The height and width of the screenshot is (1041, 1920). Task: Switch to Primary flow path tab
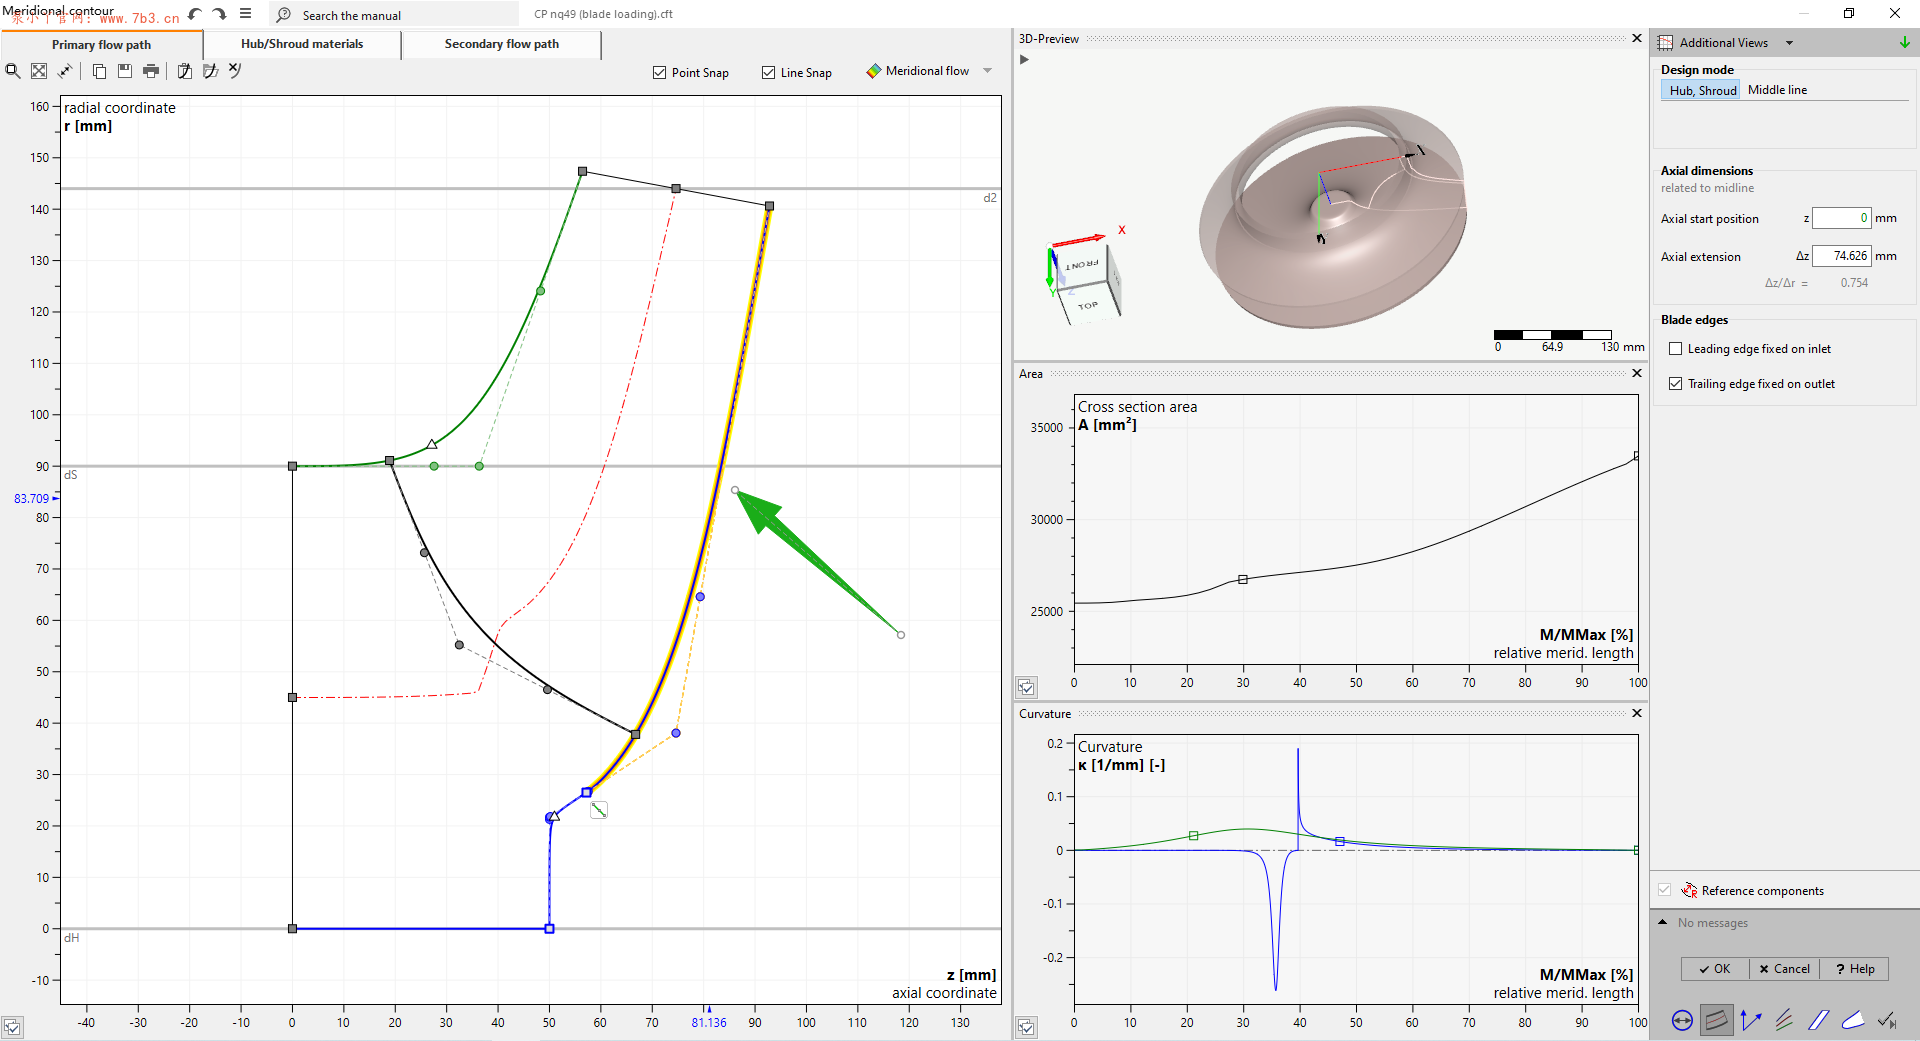pos(102,45)
